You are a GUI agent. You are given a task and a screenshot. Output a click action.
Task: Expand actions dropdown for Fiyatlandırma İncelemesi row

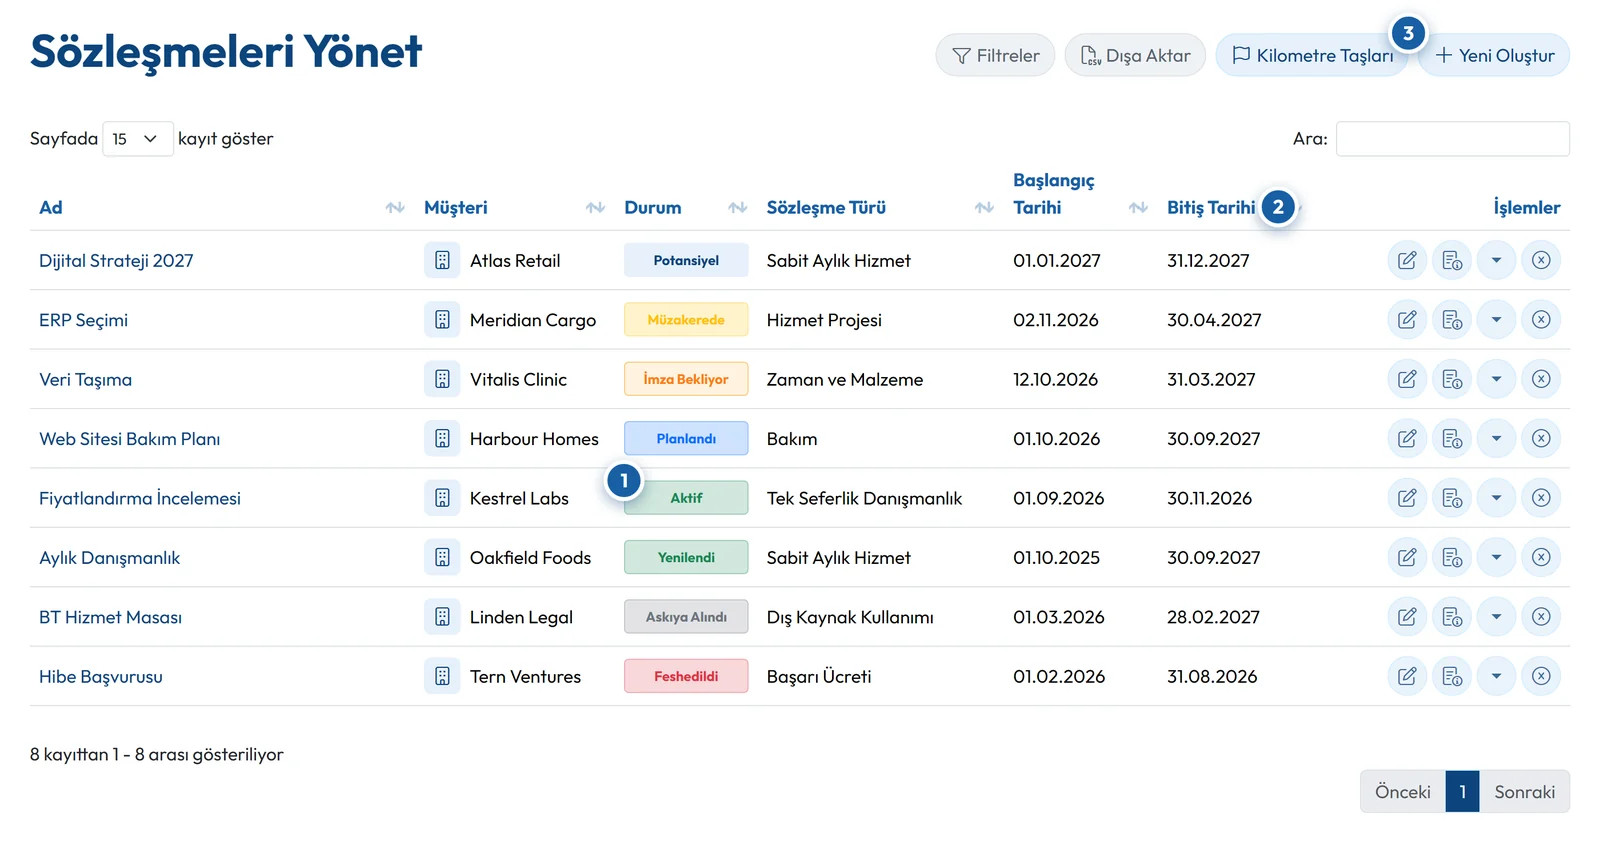1496,498
